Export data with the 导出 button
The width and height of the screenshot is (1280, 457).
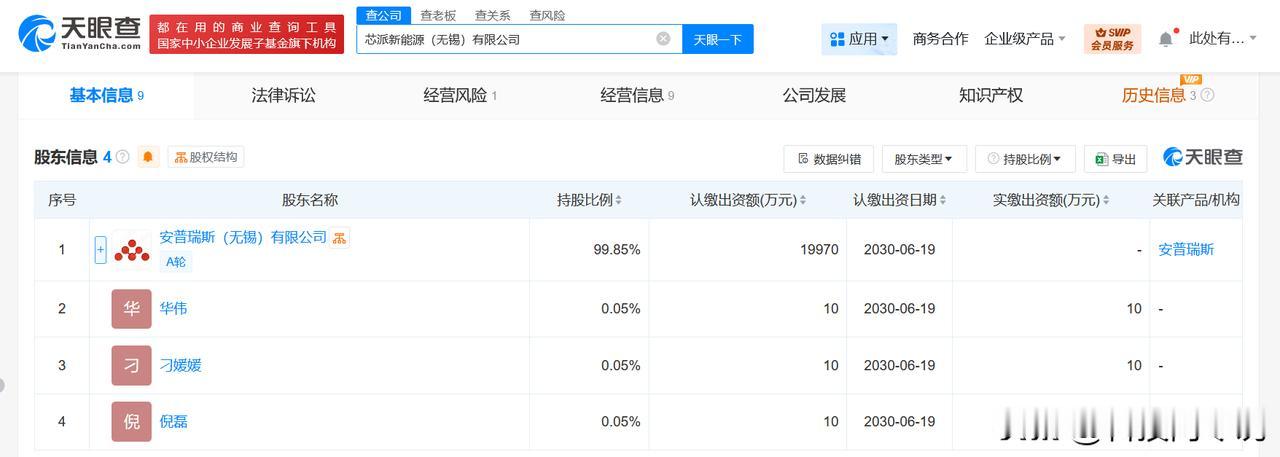point(1115,159)
